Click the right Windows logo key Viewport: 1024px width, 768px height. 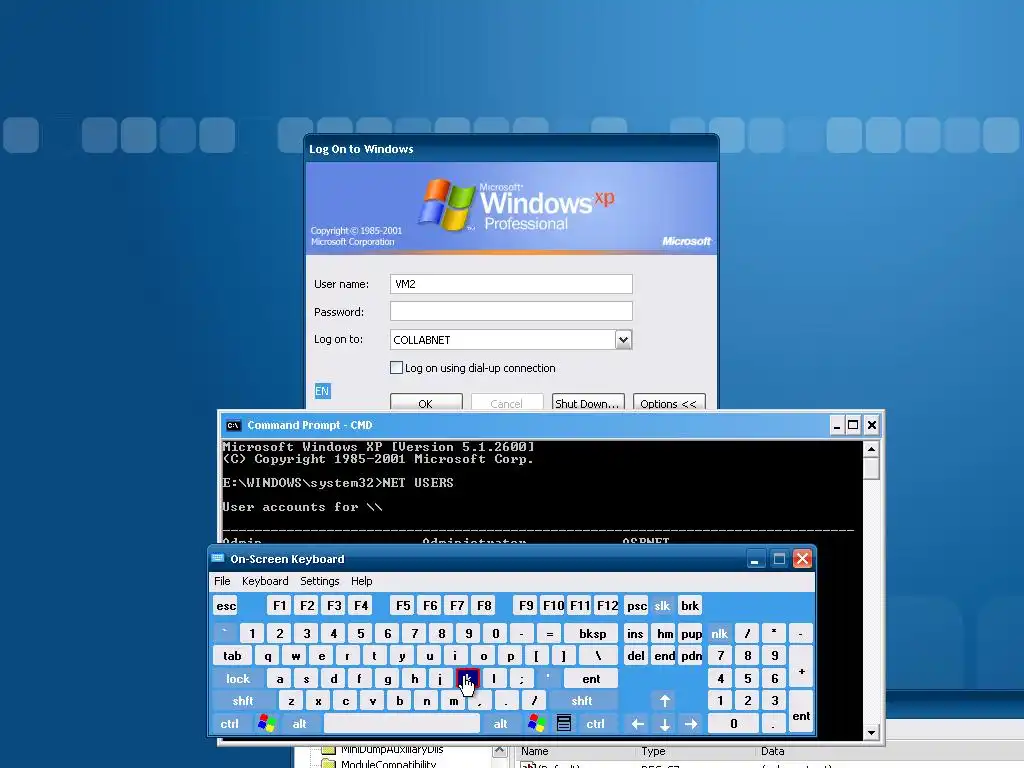point(537,723)
